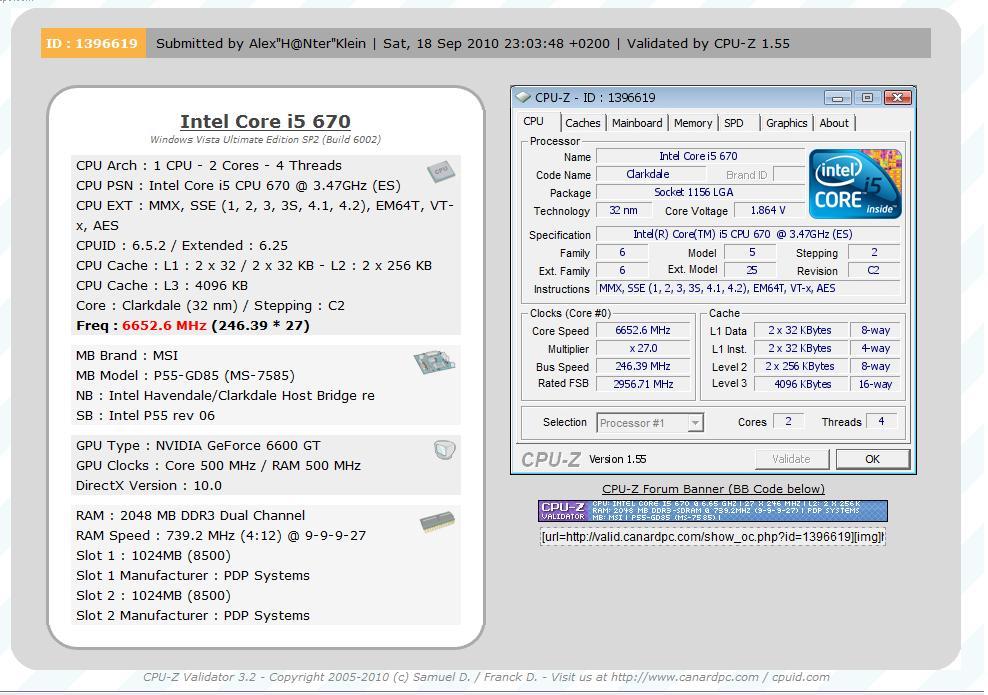Click the Ext. Model value 25

tap(750, 270)
